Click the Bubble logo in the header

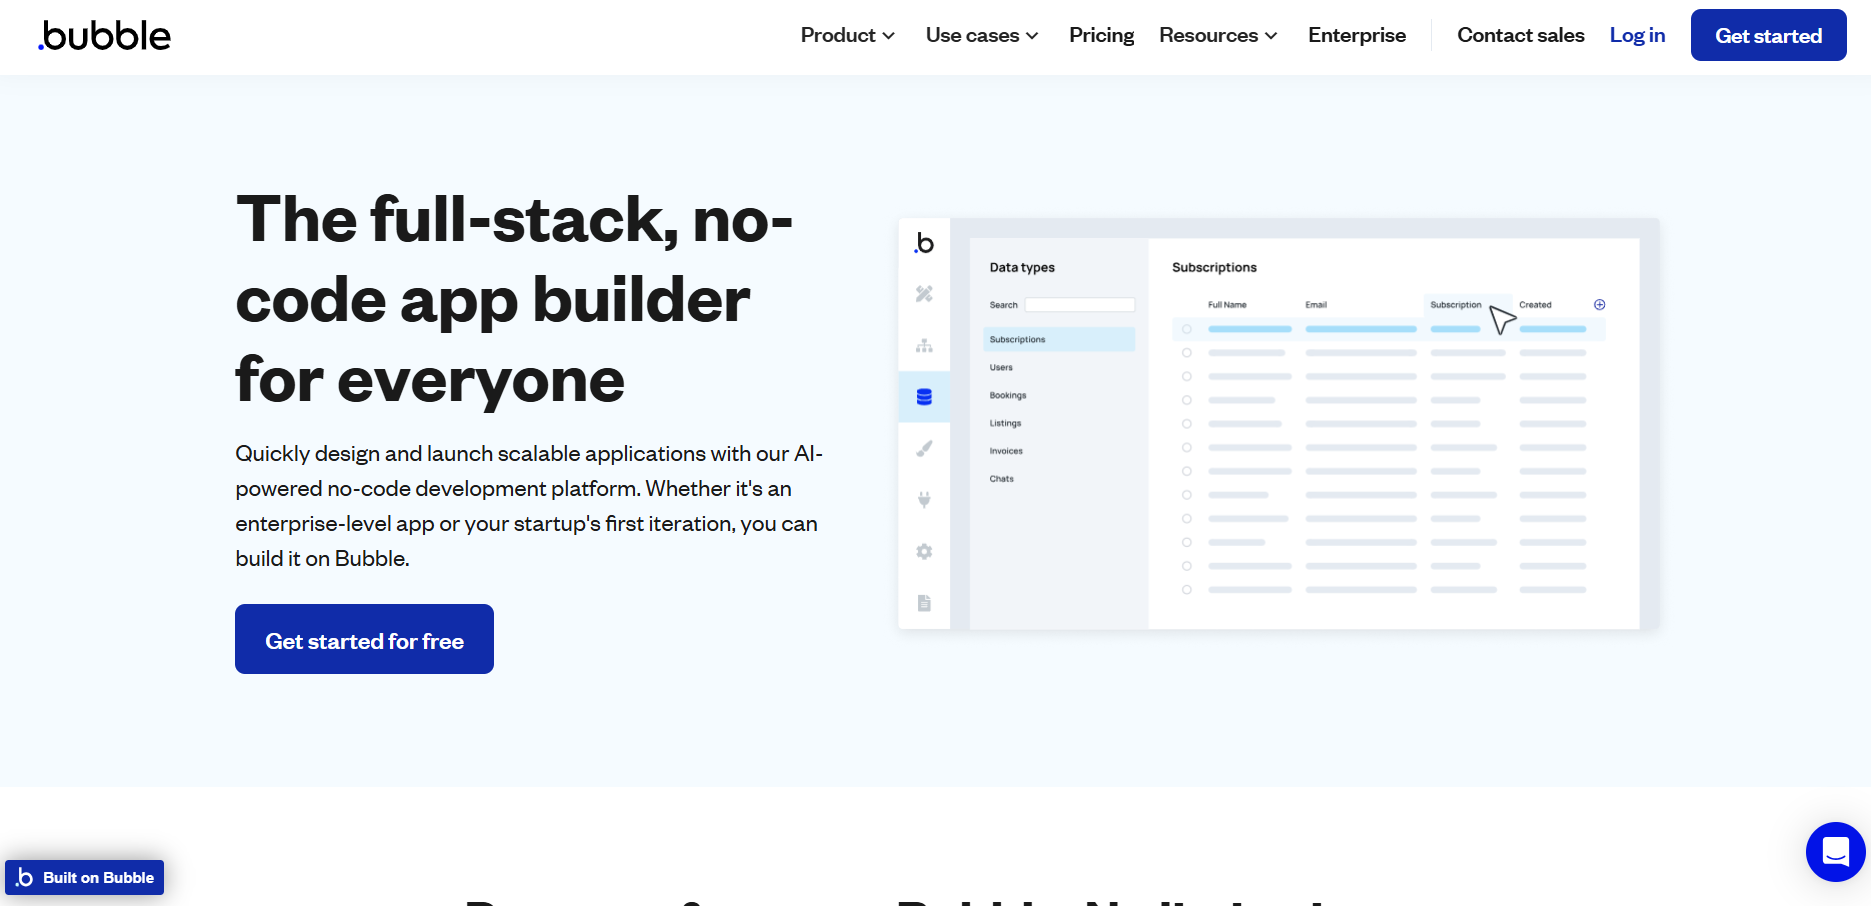point(105,35)
